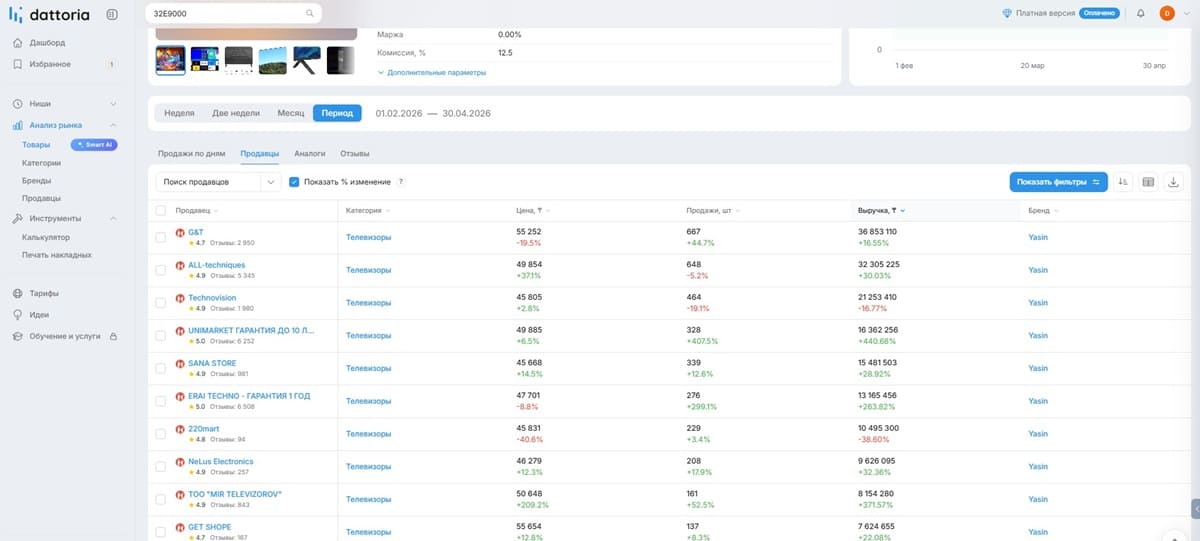Click the sort order icon button
Screen dimensions: 1200x541
(1123, 182)
